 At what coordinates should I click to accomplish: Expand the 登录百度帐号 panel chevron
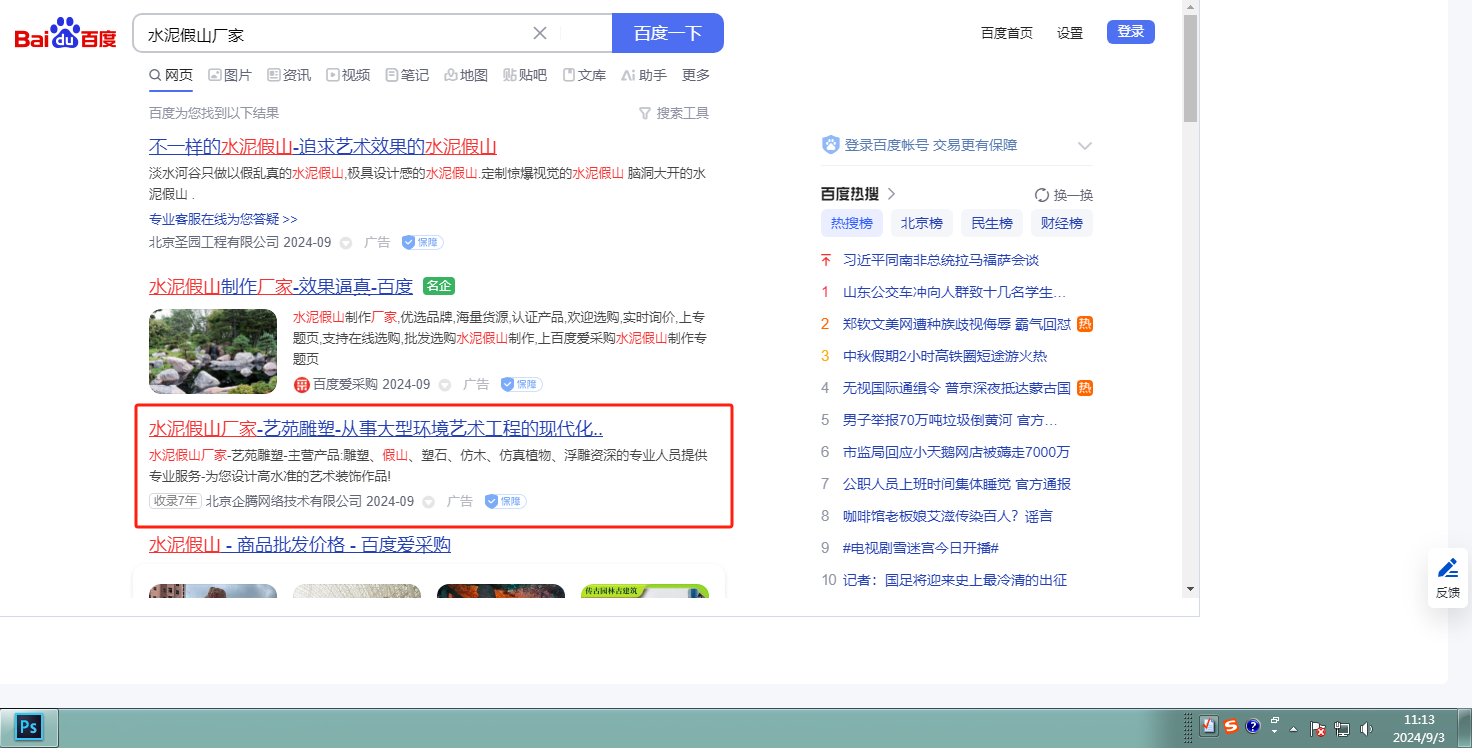[1084, 146]
